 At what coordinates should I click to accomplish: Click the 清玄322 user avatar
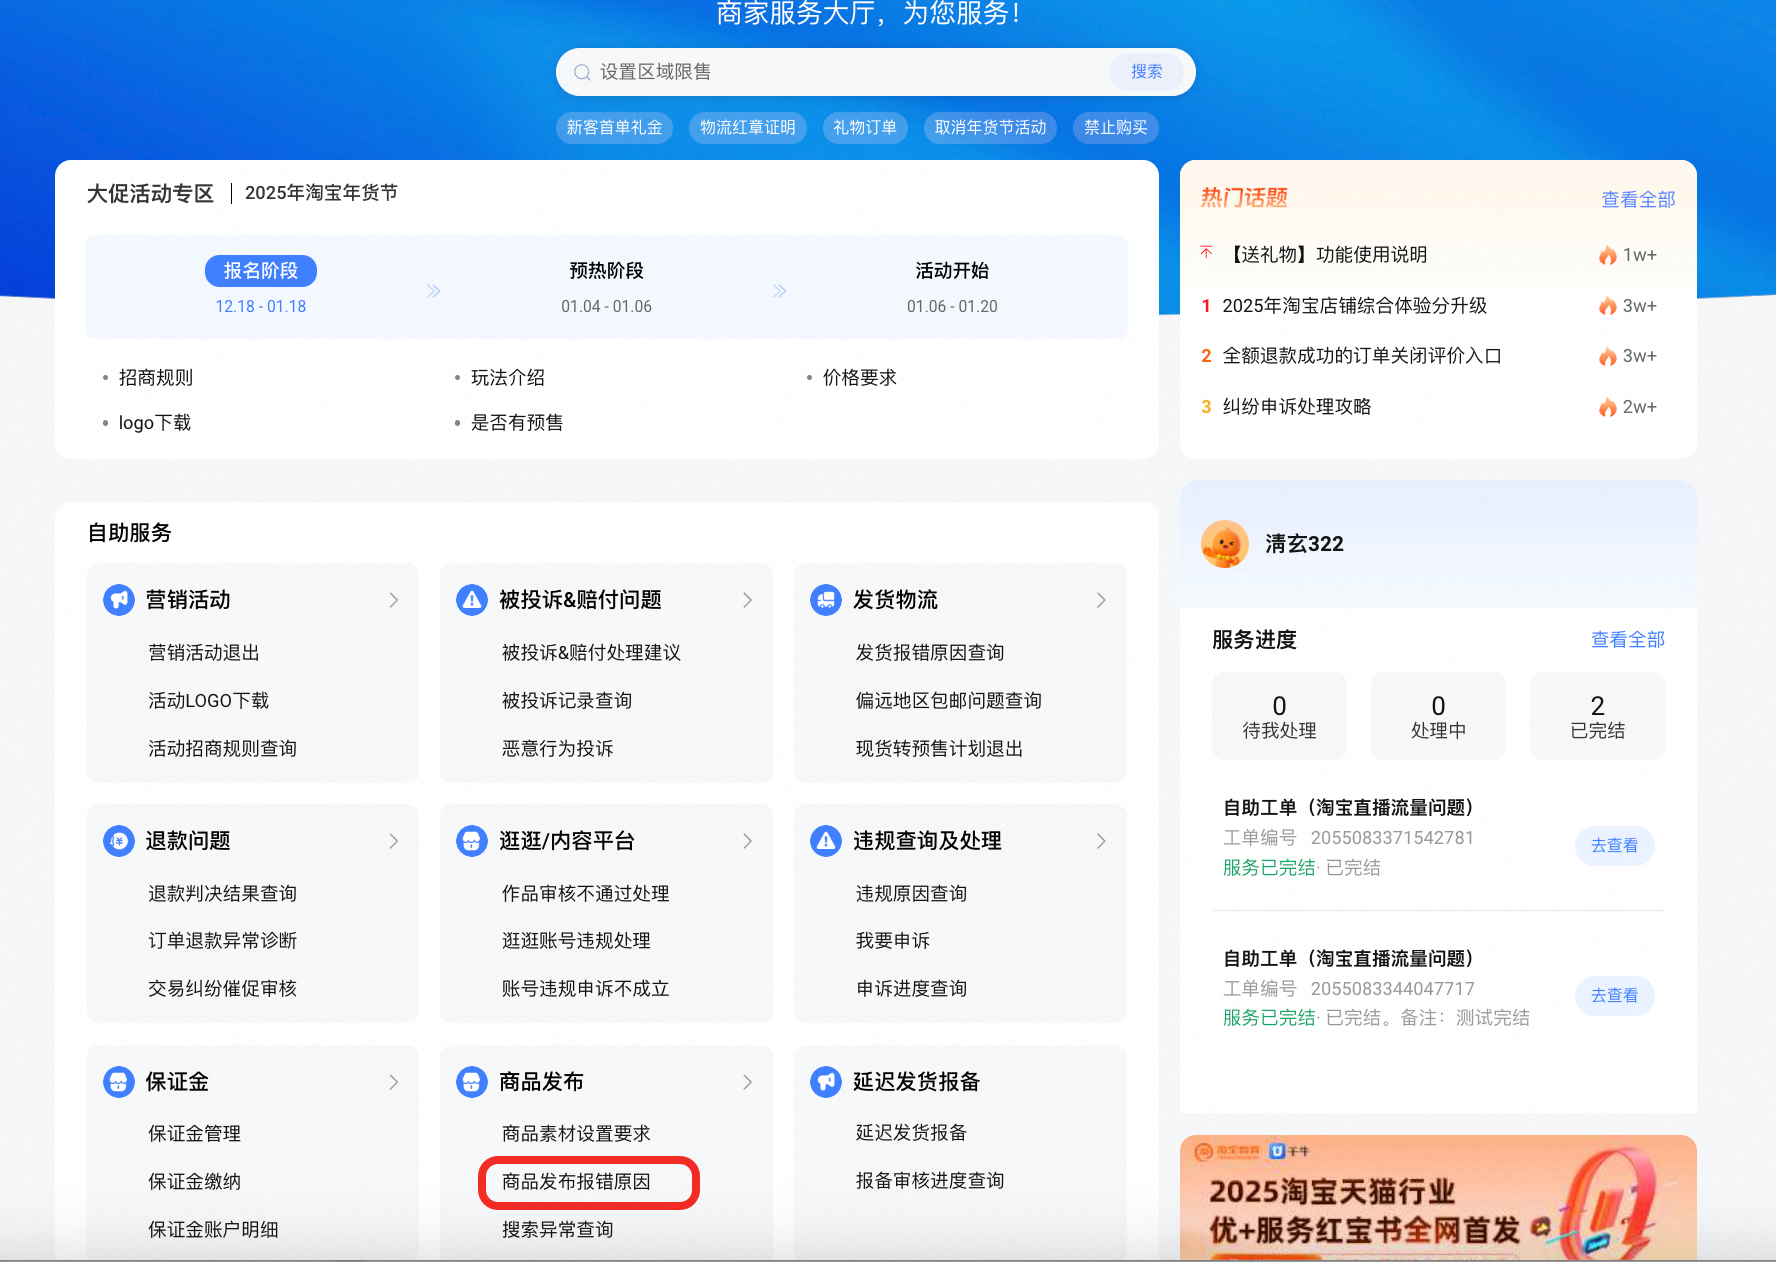tap(1225, 544)
